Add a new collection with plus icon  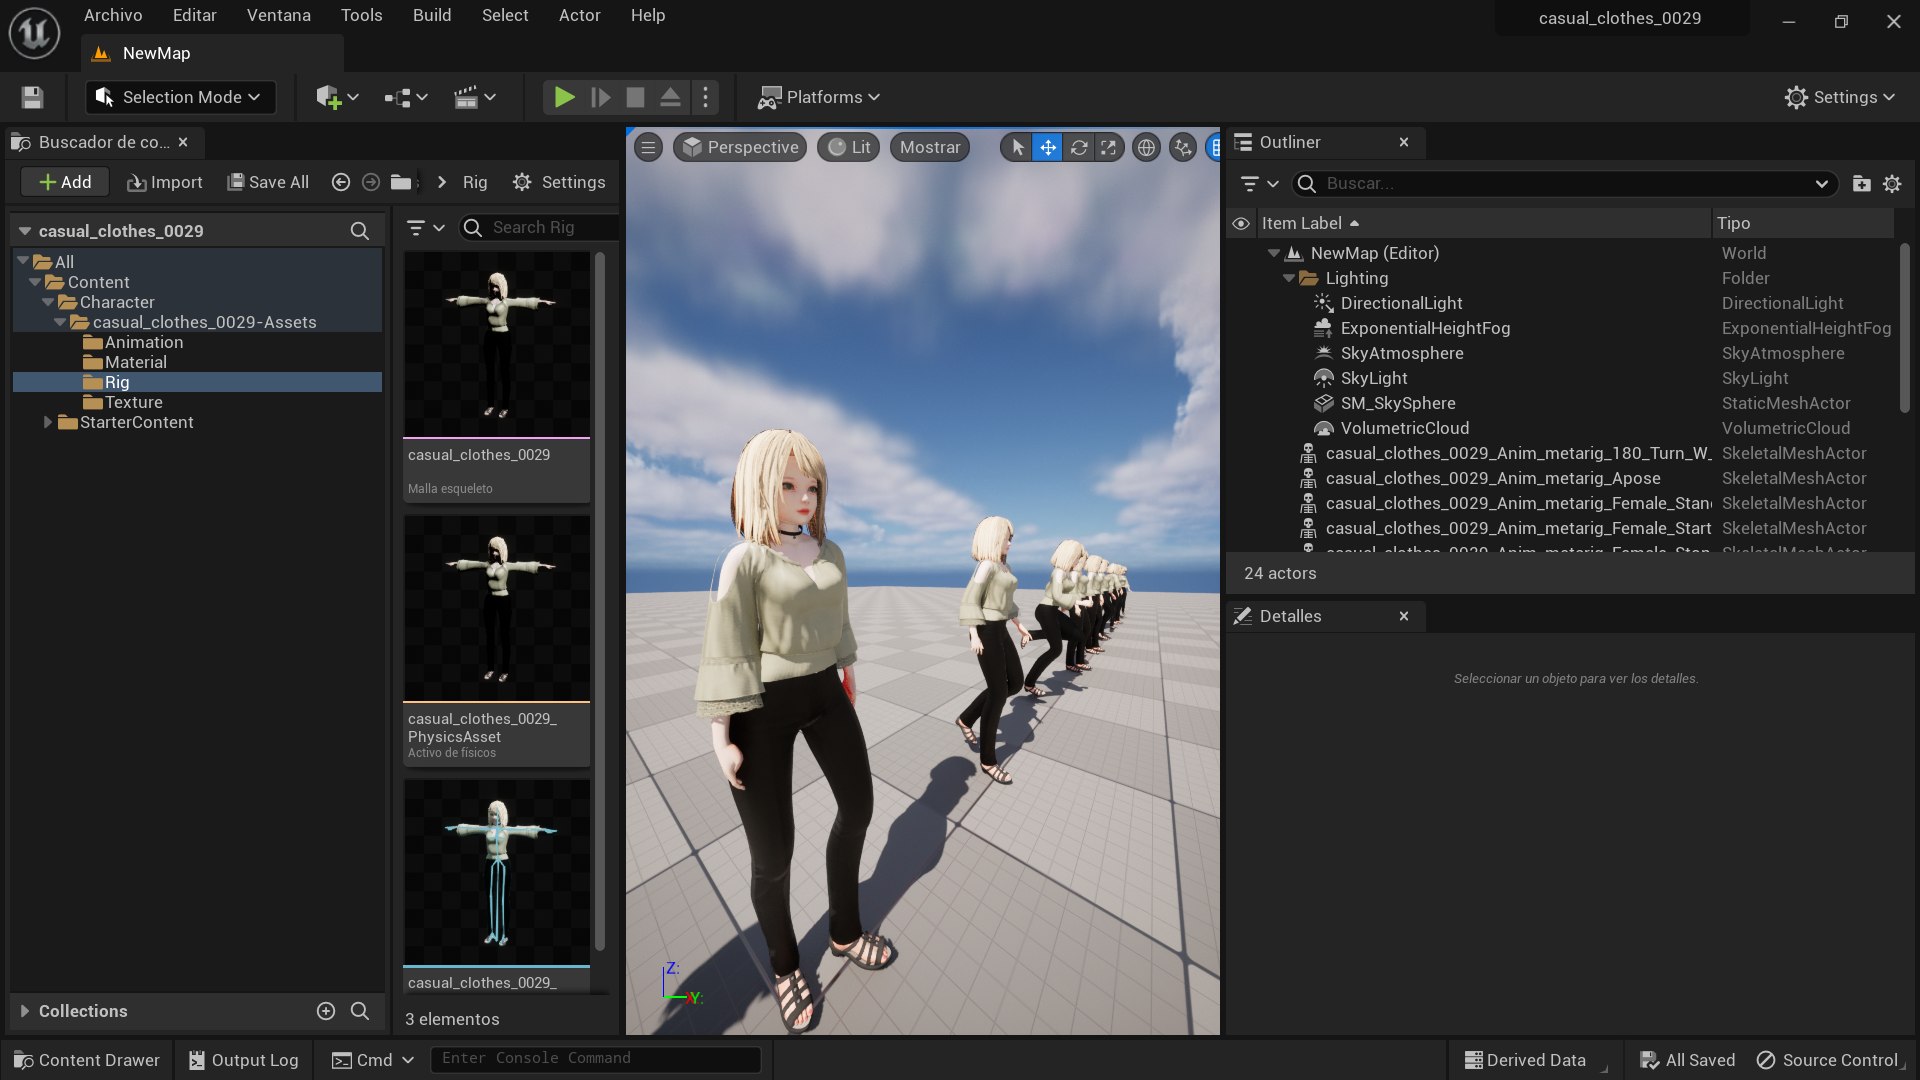point(326,1011)
